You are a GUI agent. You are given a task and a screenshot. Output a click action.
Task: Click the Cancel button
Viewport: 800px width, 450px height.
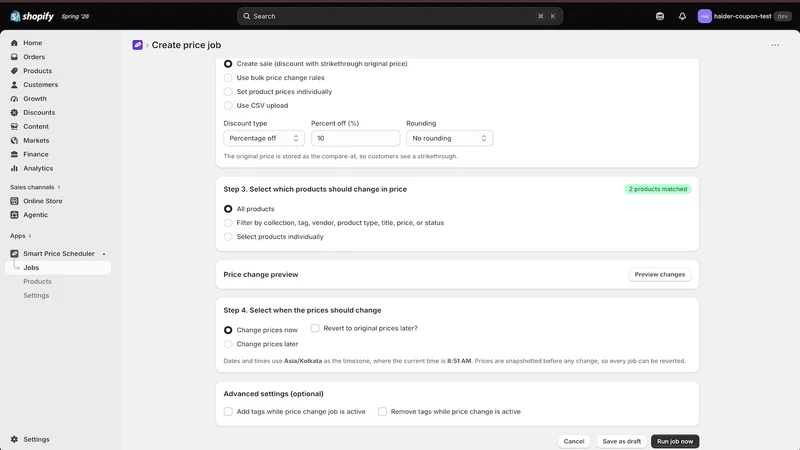(574, 441)
